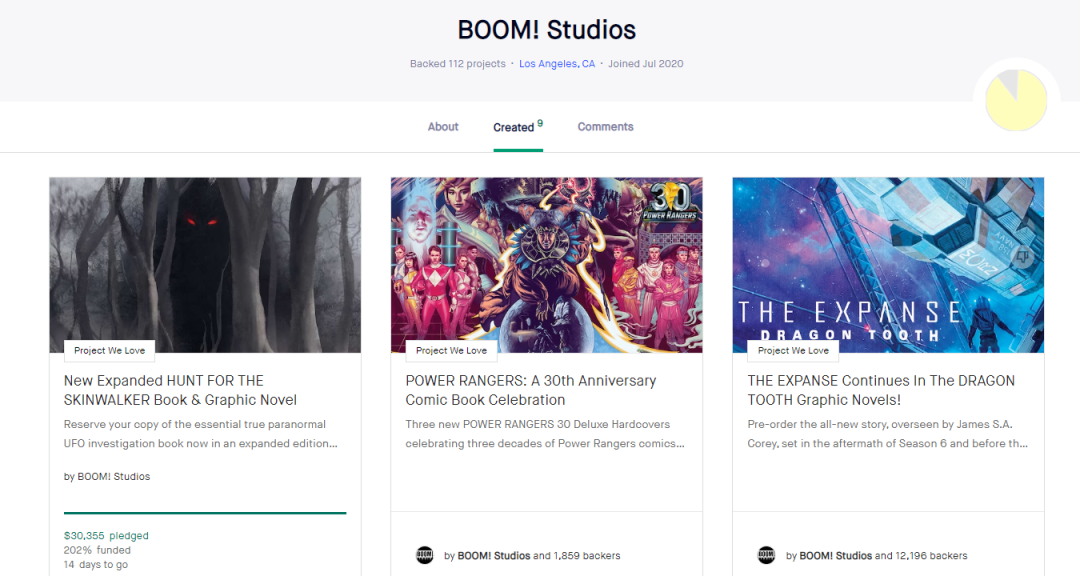Click the Skinwalker forest cover image

(x=205, y=260)
